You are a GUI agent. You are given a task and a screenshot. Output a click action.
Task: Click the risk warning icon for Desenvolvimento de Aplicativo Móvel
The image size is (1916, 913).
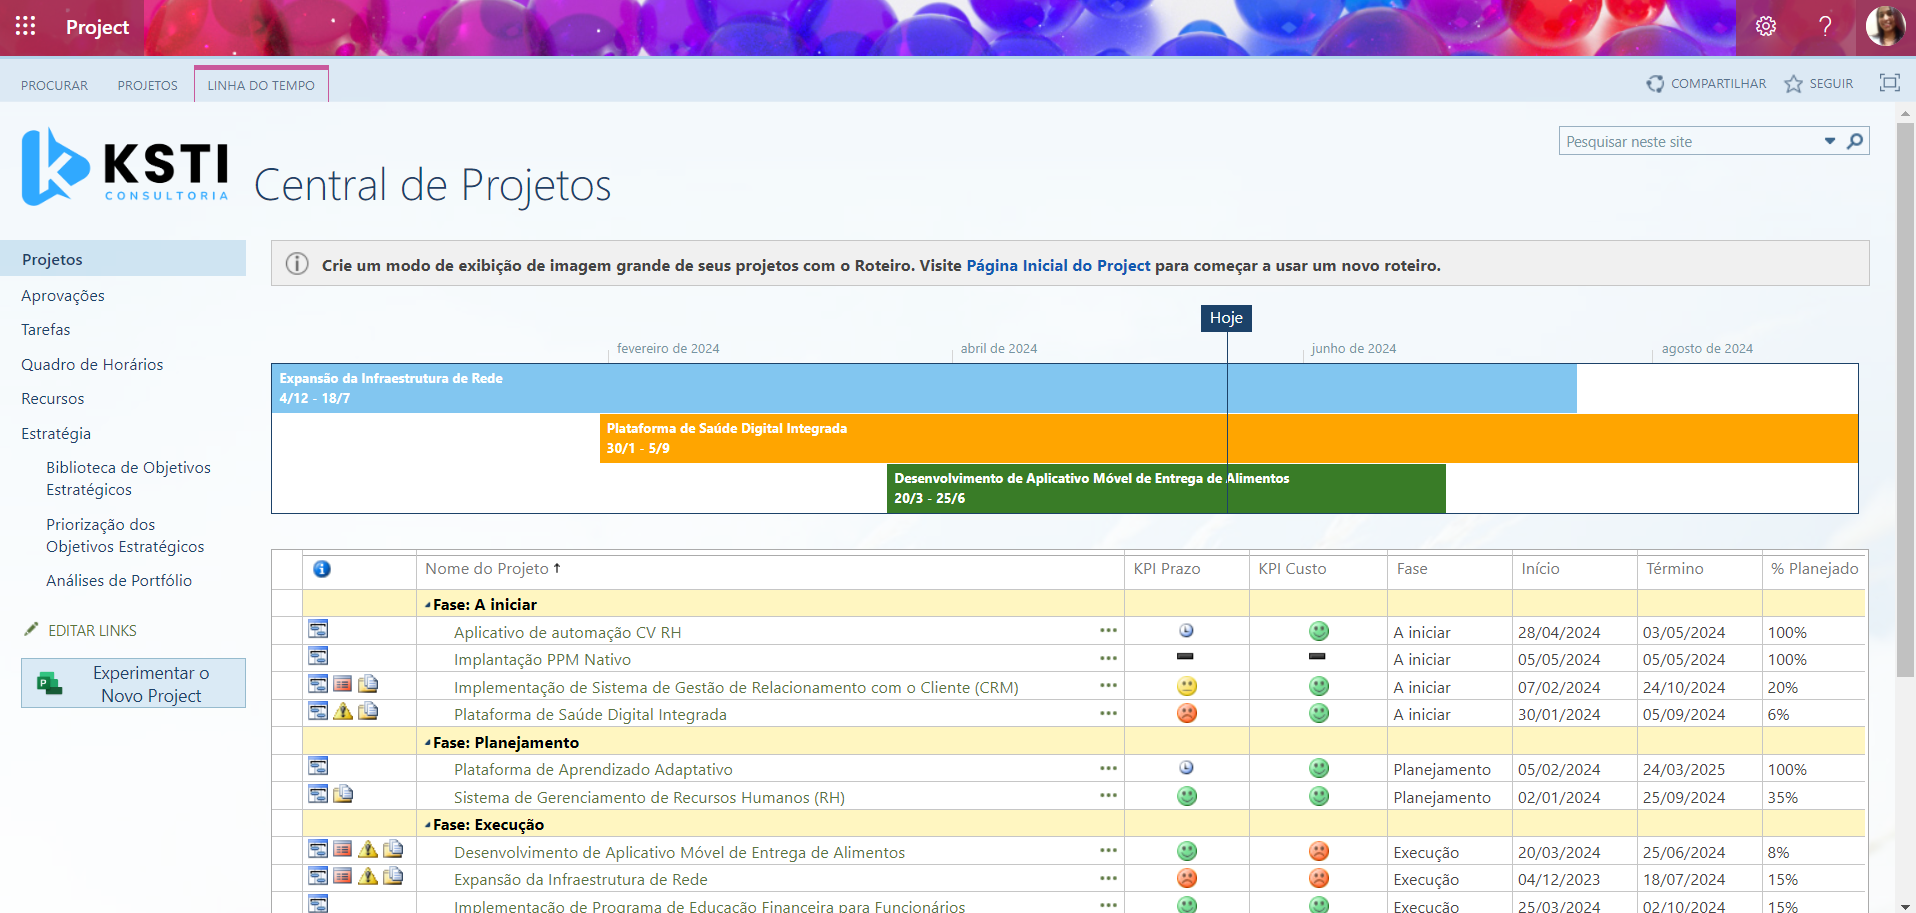coord(368,849)
